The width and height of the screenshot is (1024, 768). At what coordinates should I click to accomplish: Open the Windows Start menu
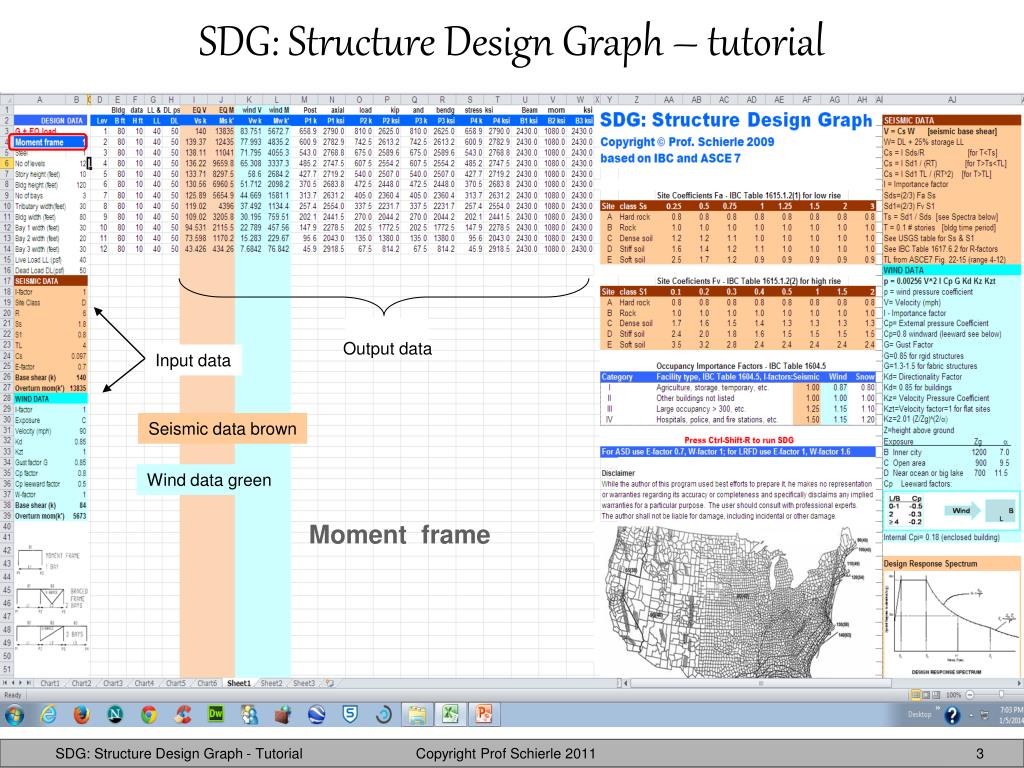click(x=14, y=715)
